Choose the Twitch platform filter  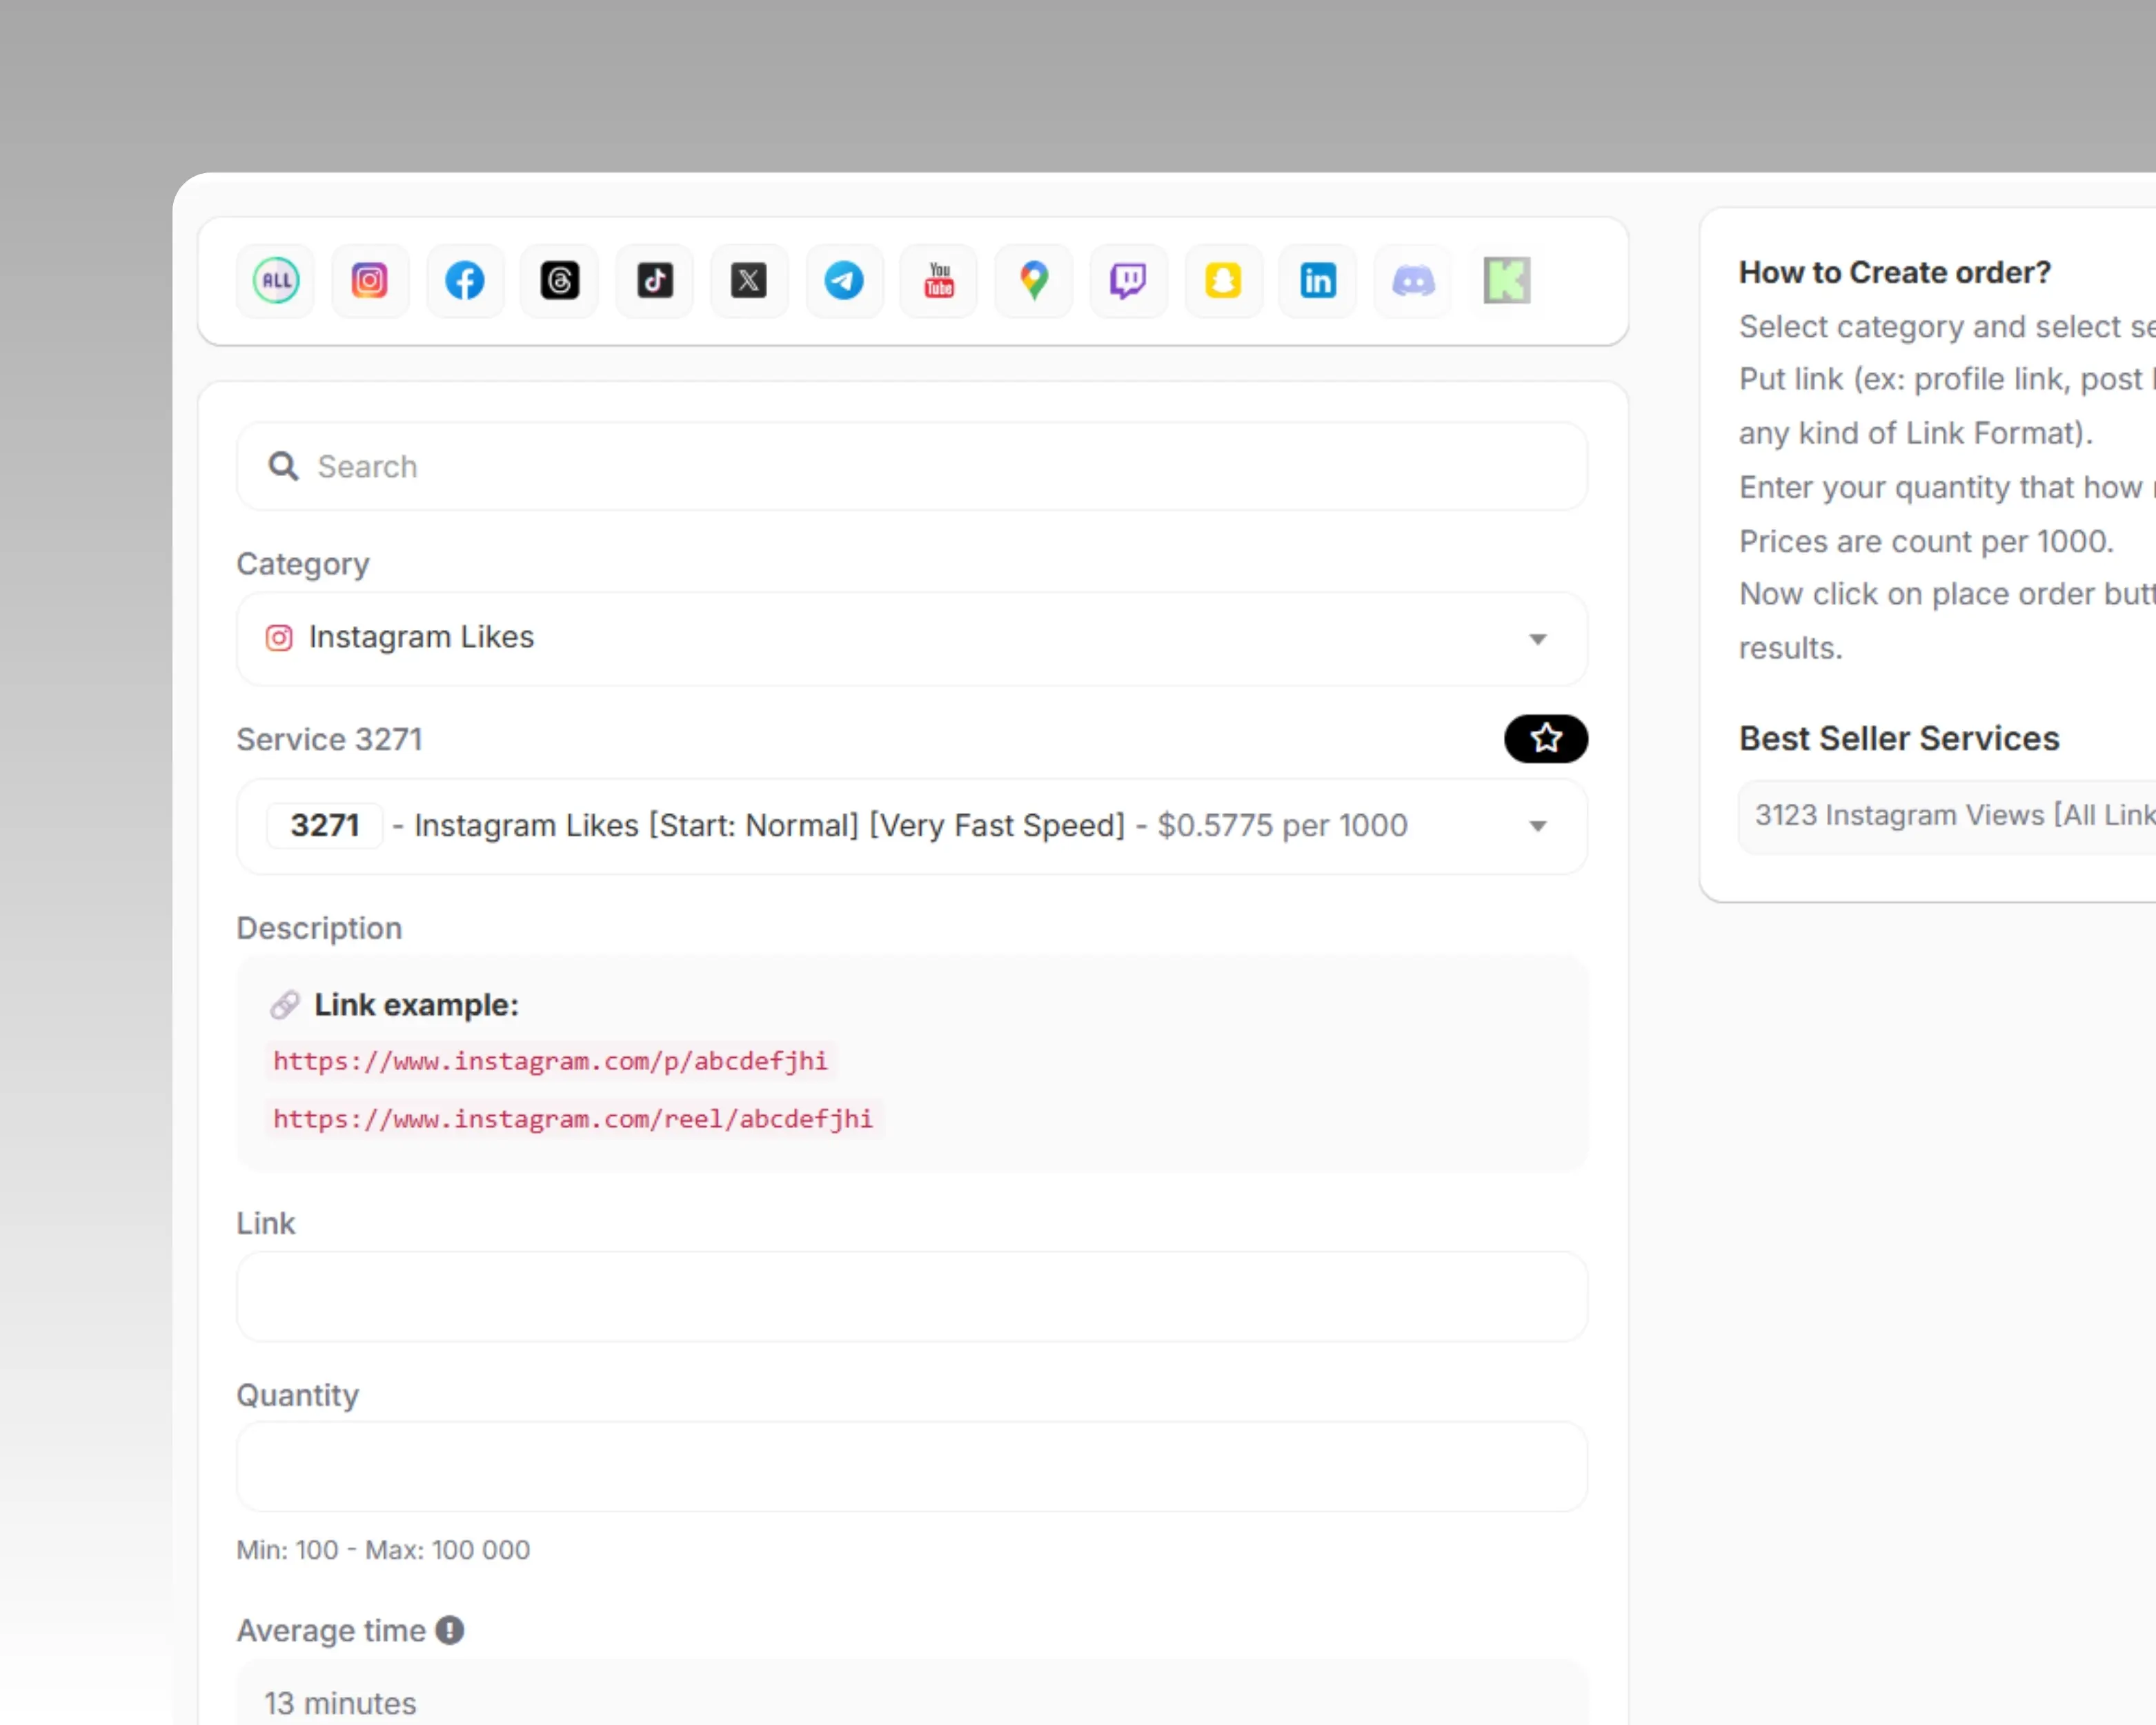click(x=1128, y=281)
